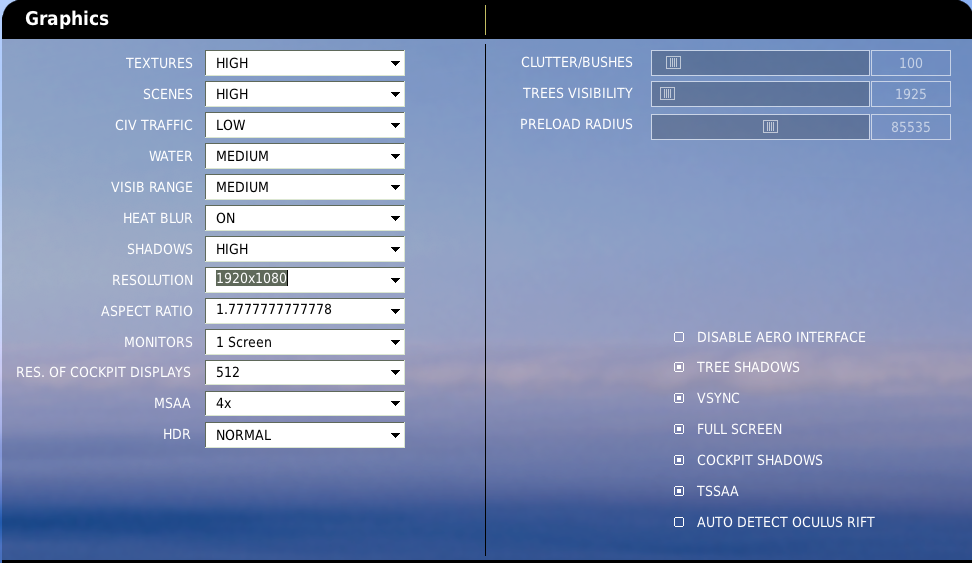
Task: Enable the DISABLE AERO INTERFACE checkbox
Action: [x=679, y=337]
